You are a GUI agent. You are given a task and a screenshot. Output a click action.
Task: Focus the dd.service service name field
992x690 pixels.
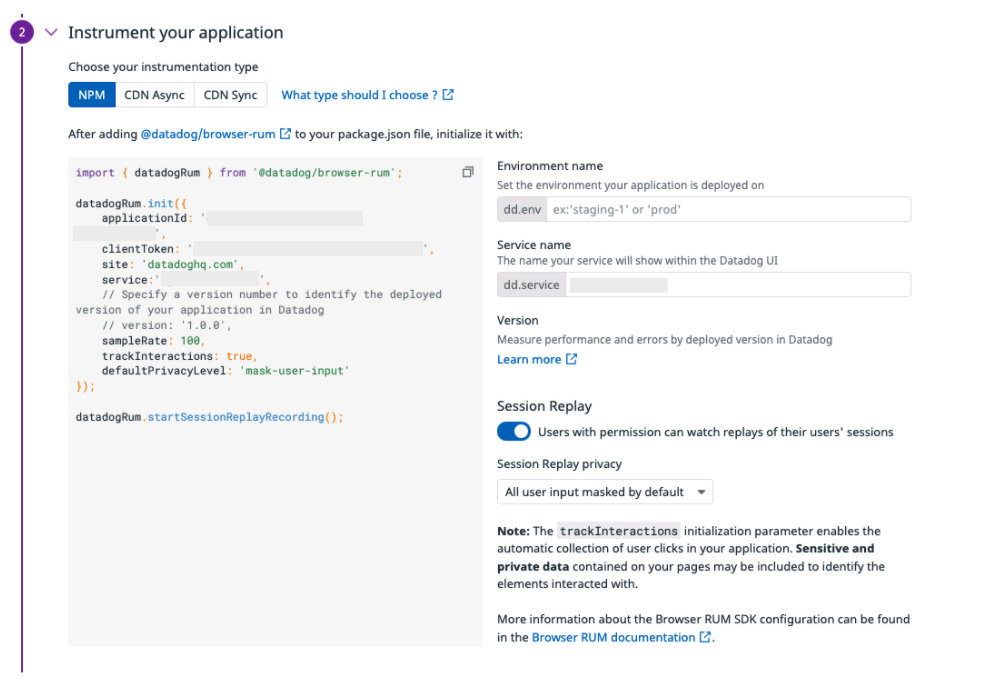point(738,285)
